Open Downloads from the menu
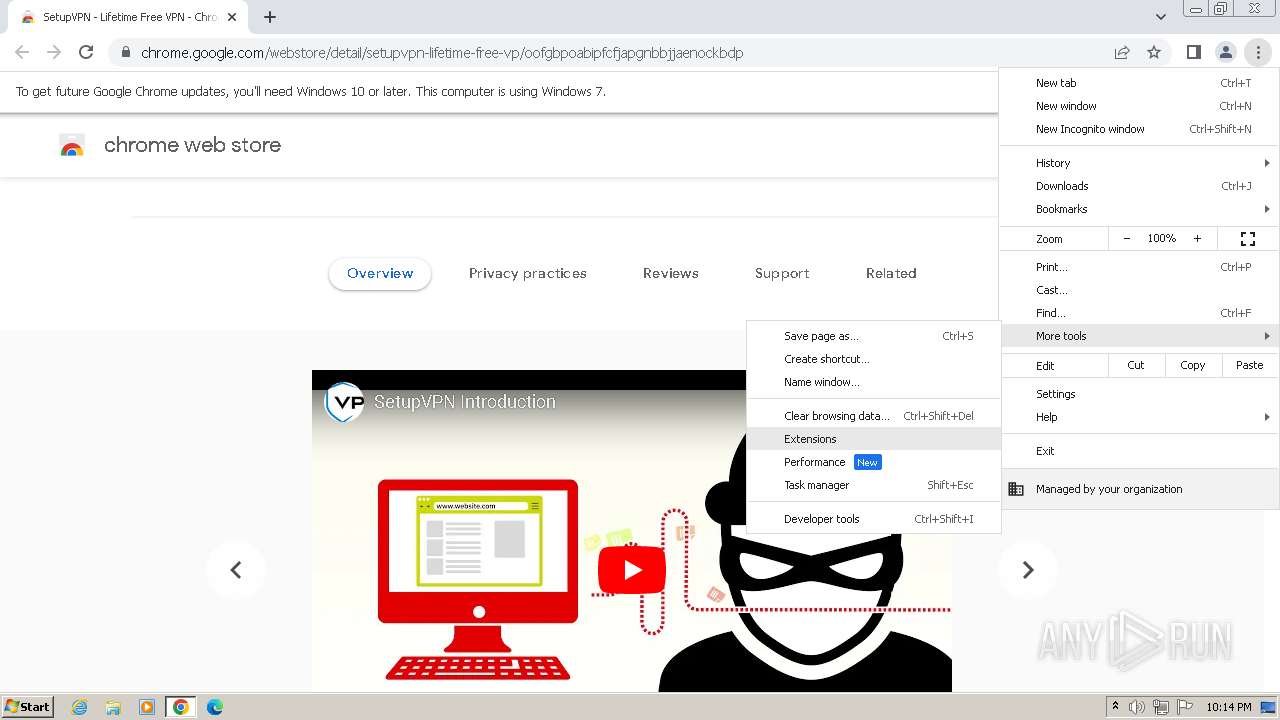The image size is (1280, 720). pyautogui.click(x=1139, y=186)
